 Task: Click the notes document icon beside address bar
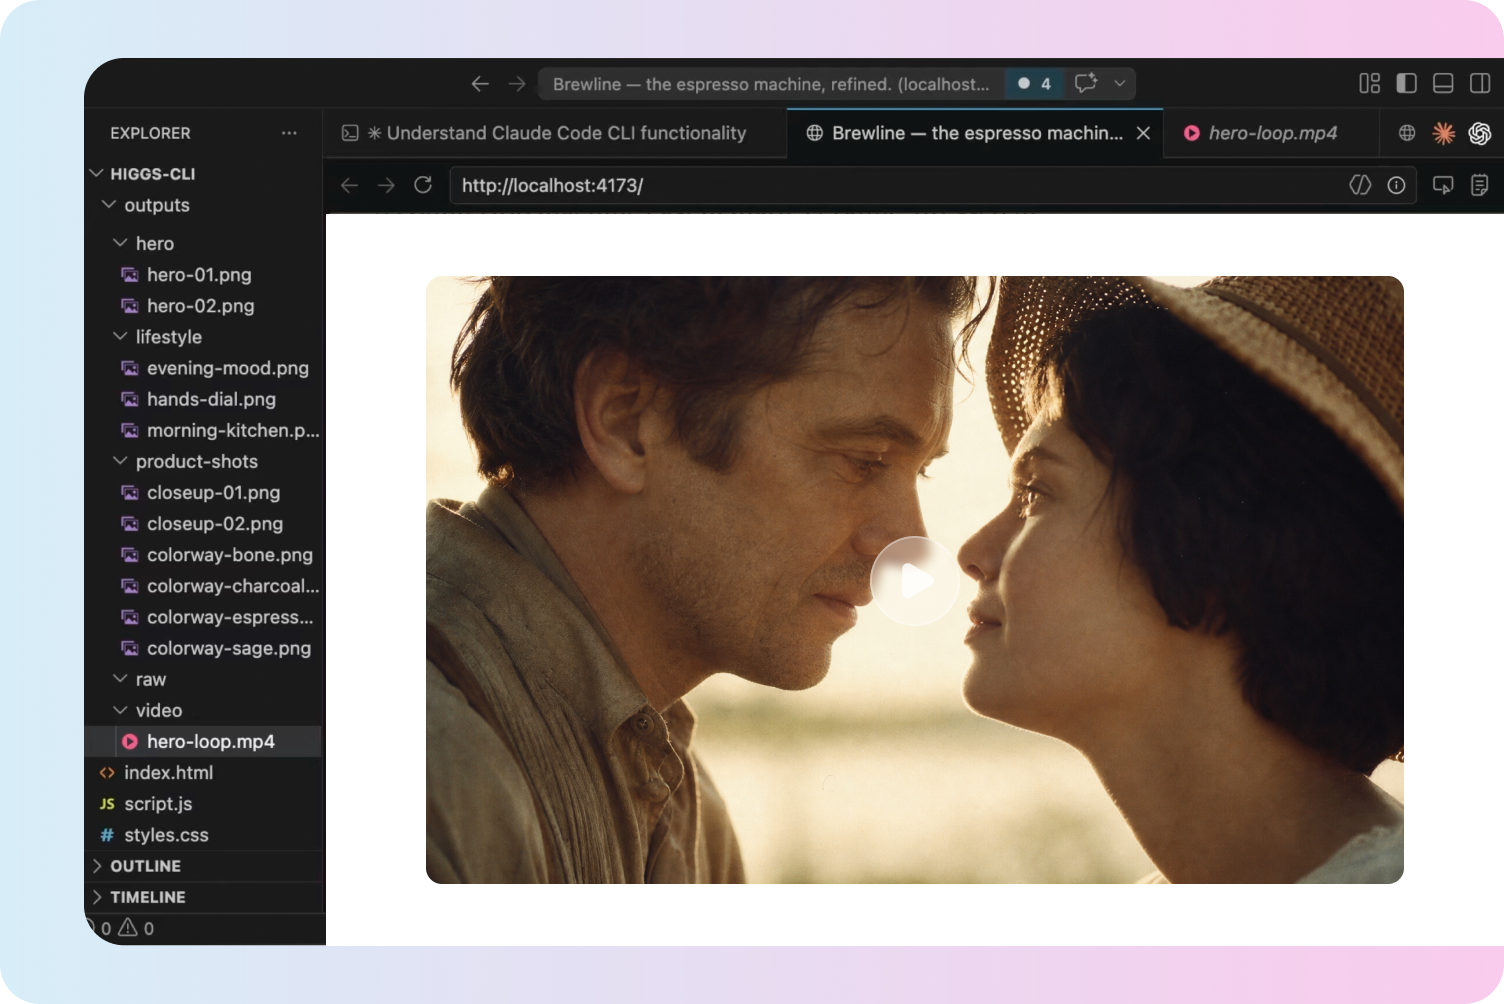[x=1480, y=185]
